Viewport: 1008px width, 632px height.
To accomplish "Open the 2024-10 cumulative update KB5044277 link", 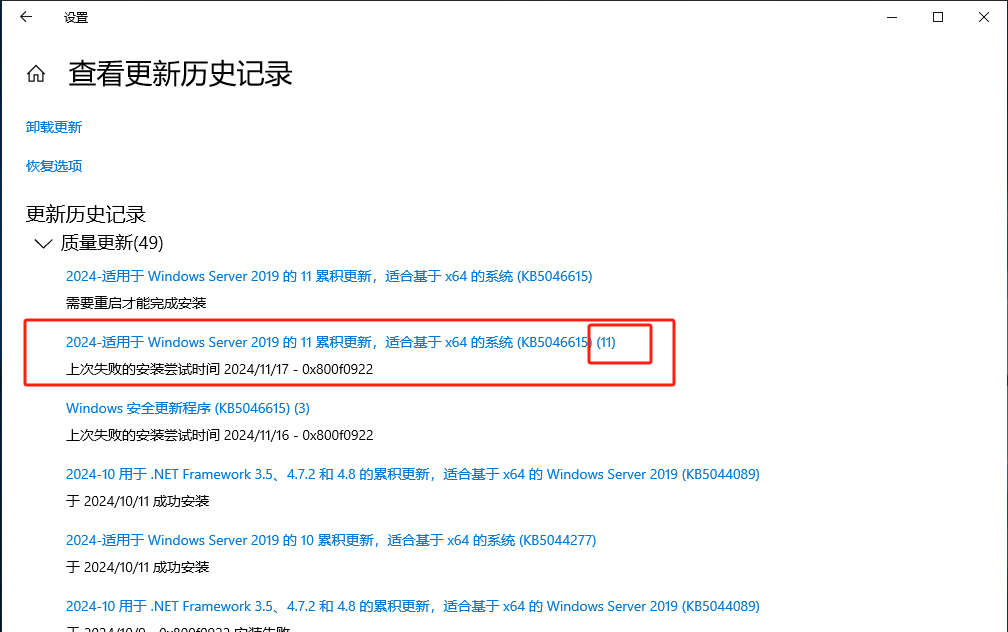I will point(331,541).
